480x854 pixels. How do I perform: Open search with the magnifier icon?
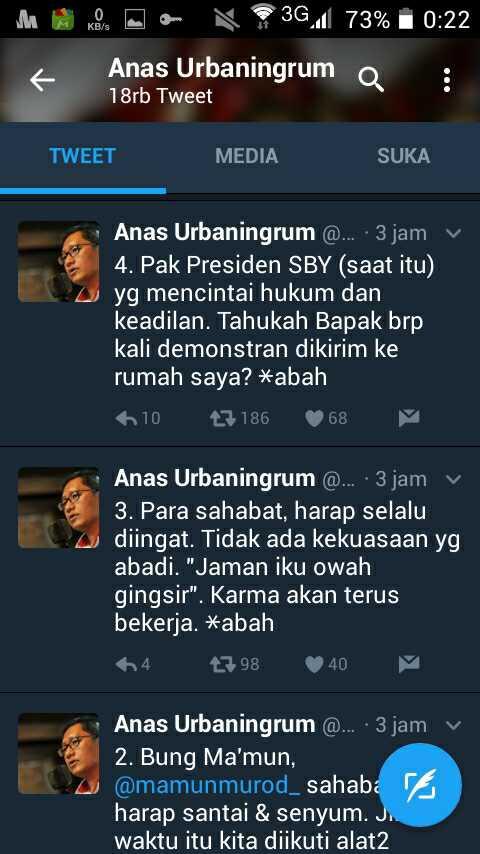click(x=371, y=81)
